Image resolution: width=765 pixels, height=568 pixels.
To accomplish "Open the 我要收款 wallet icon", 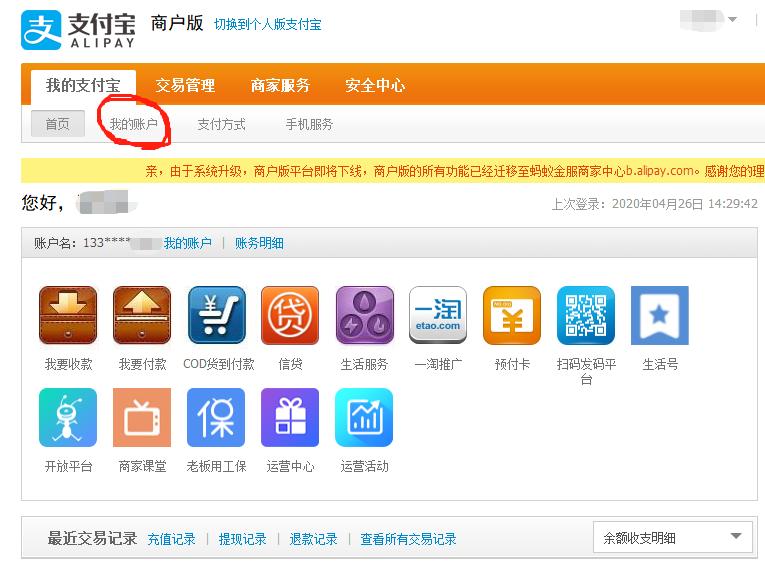I will [x=68, y=315].
